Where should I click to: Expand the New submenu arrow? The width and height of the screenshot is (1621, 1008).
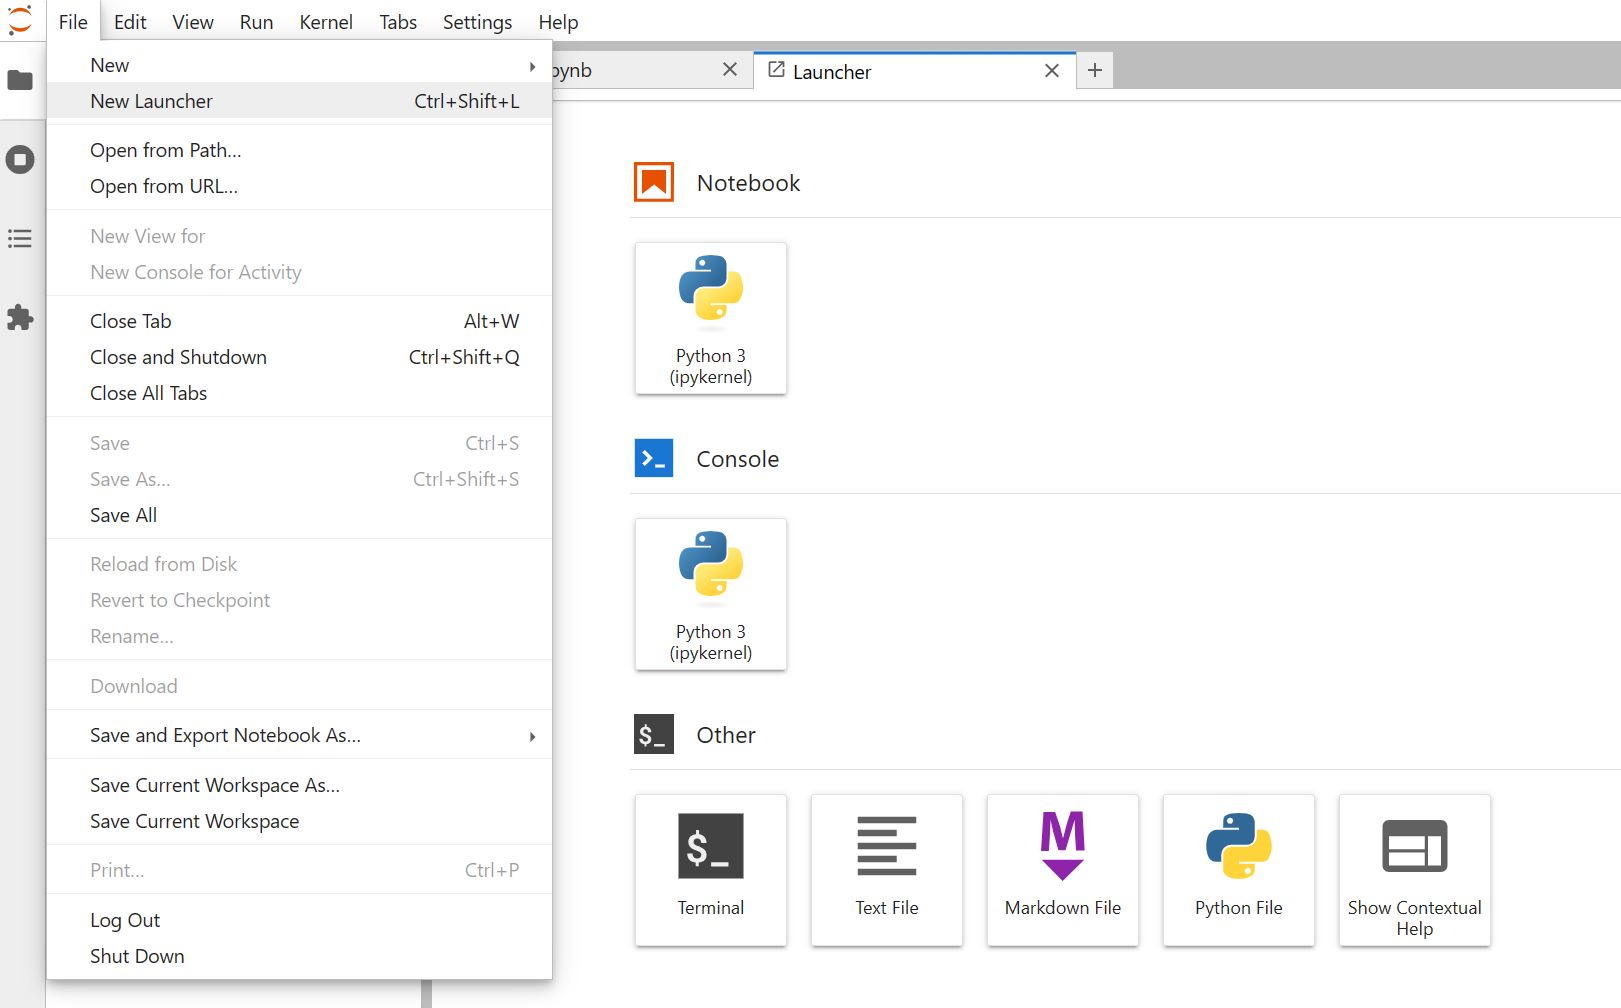(532, 66)
